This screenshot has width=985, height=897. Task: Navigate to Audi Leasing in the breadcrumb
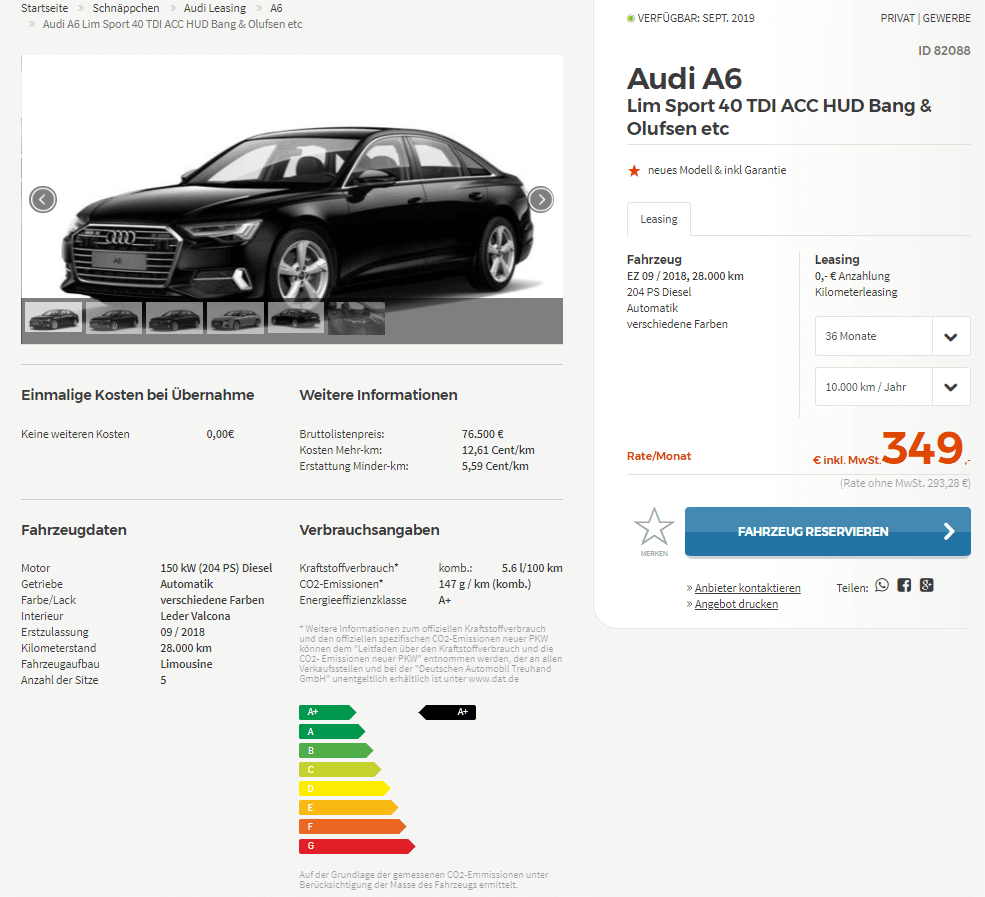coord(215,8)
